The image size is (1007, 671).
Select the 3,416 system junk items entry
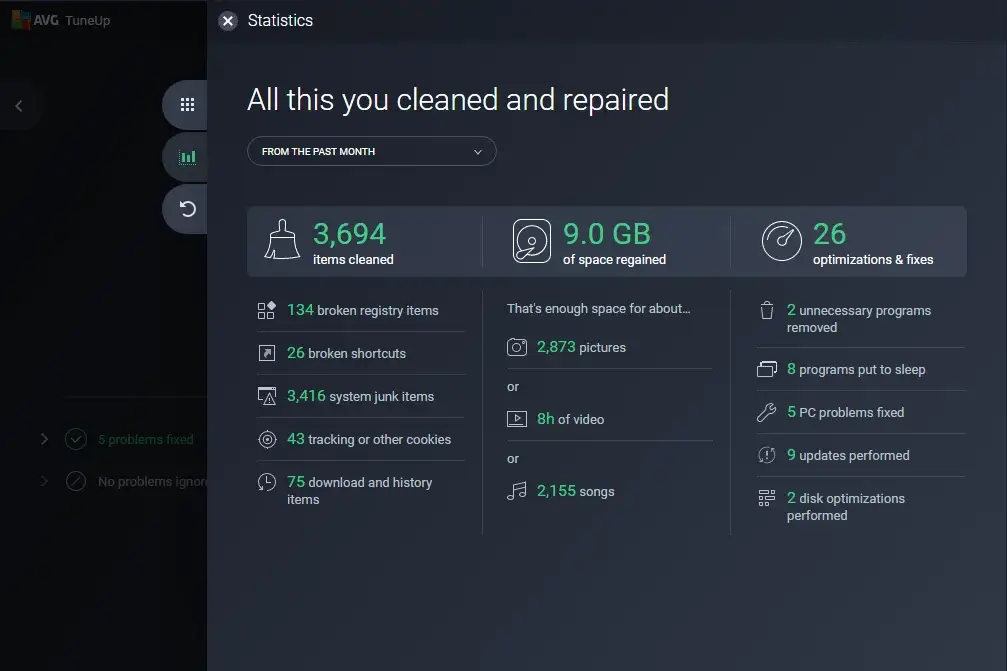coord(360,396)
